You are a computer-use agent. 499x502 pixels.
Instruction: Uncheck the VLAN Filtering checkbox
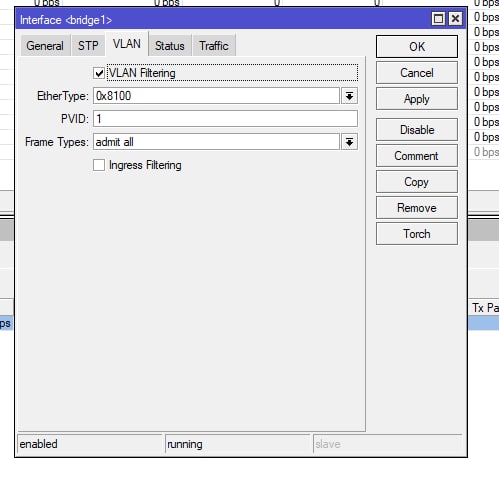(99, 73)
